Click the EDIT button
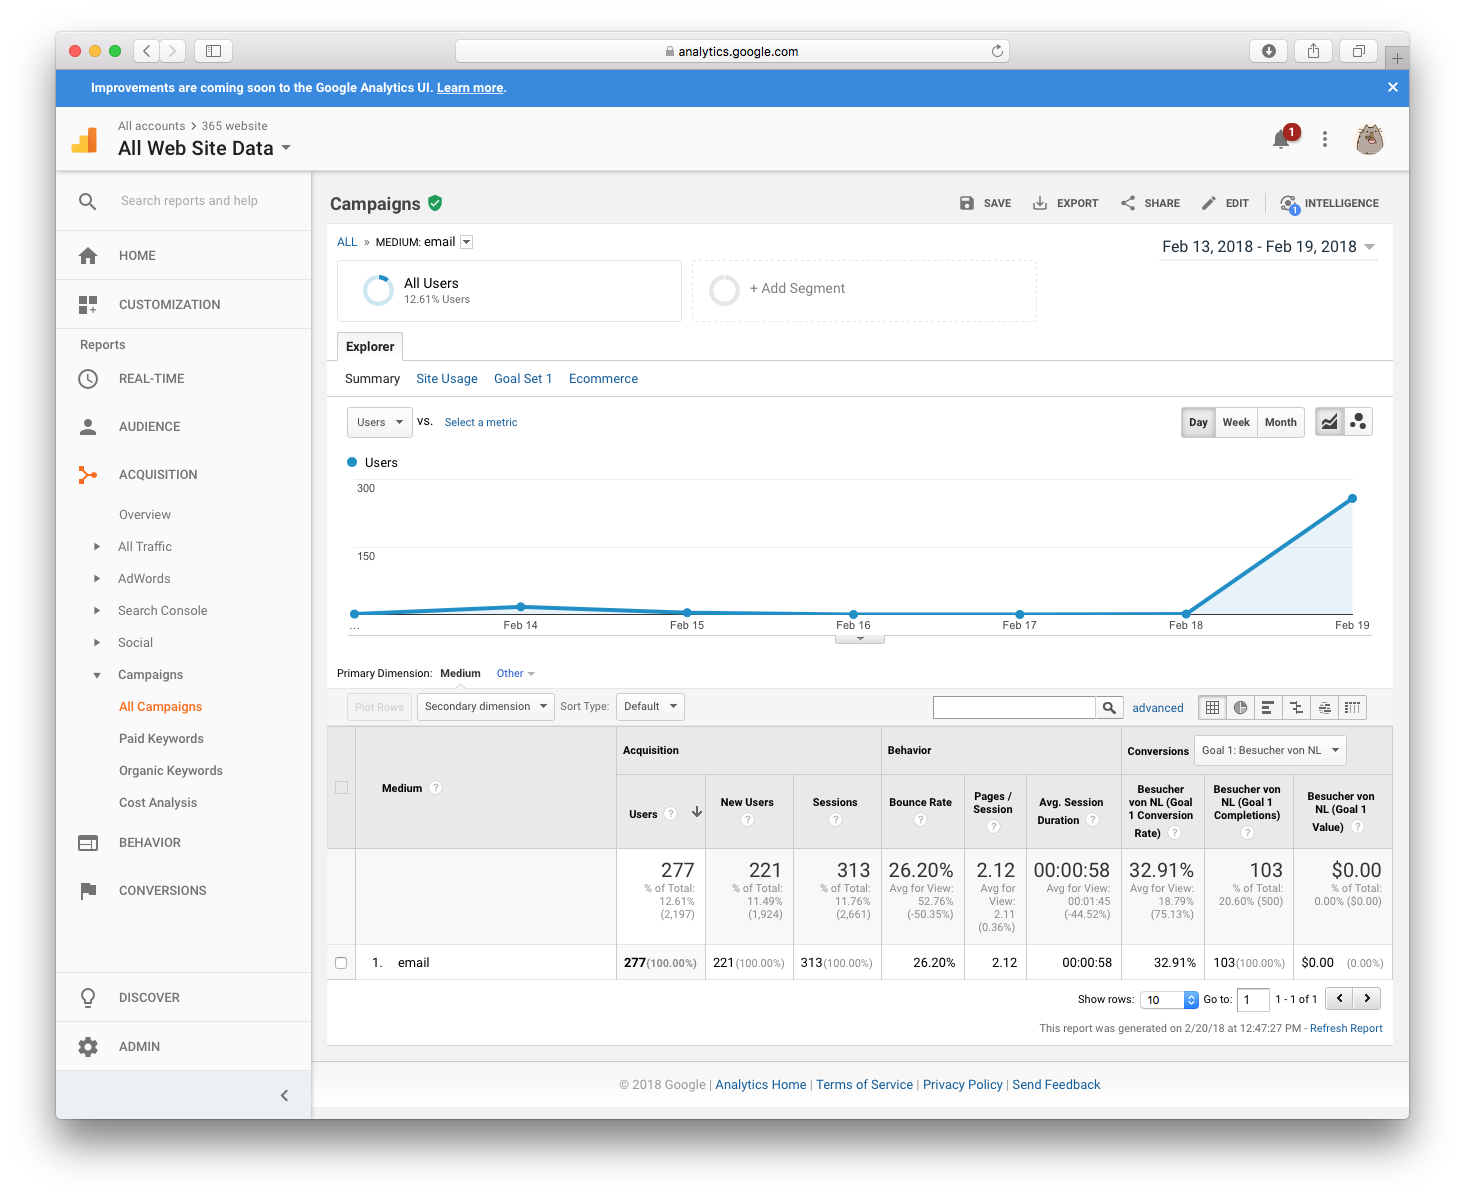Screen dimensions: 1465x1199 click(x=1225, y=203)
